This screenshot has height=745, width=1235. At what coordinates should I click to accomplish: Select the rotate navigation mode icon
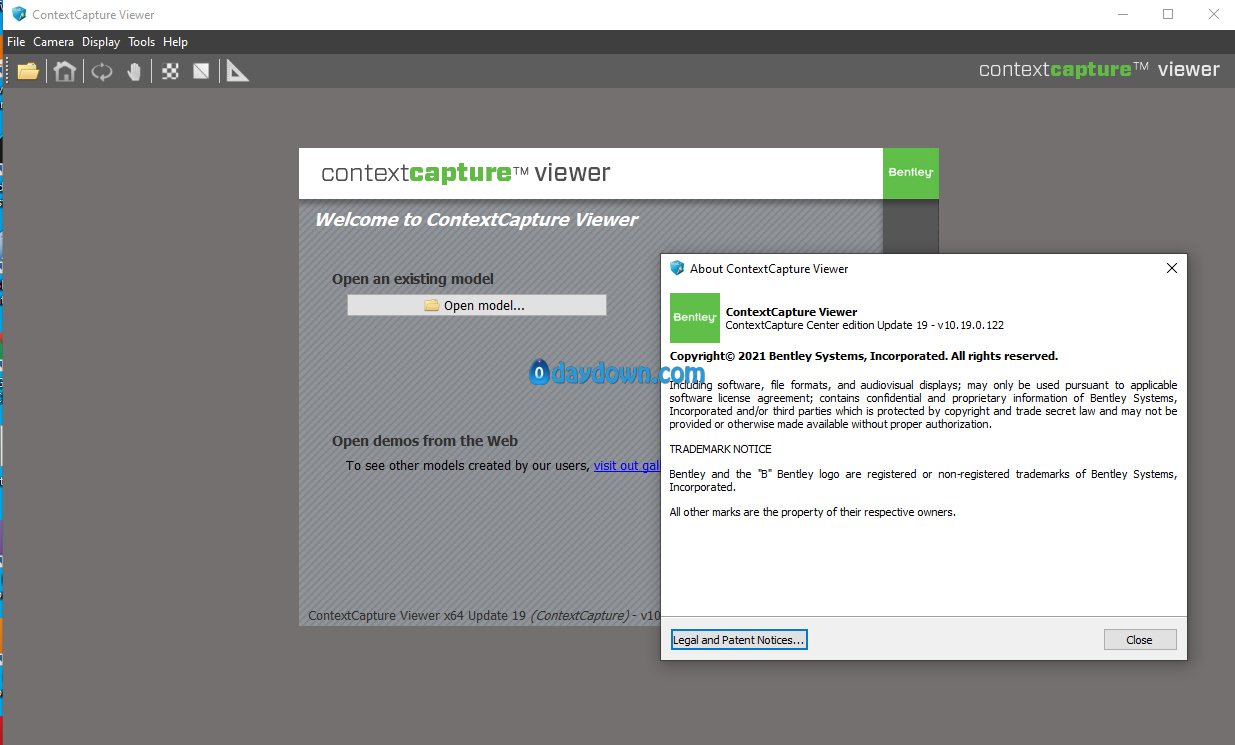click(x=102, y=71)
